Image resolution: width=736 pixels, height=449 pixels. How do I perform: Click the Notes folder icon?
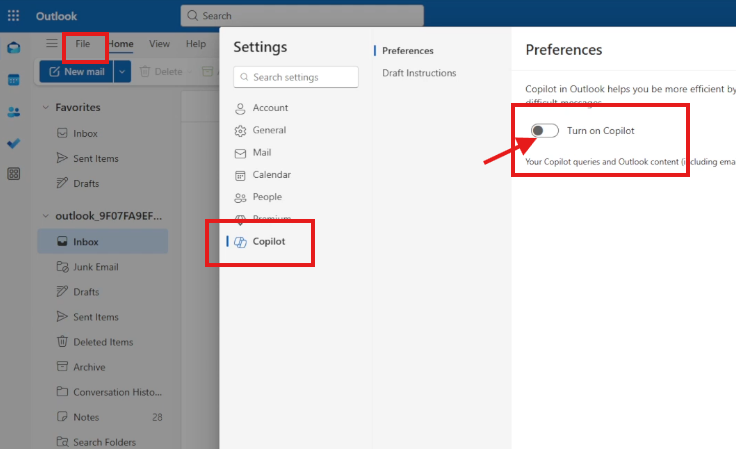tap(62, 416)
